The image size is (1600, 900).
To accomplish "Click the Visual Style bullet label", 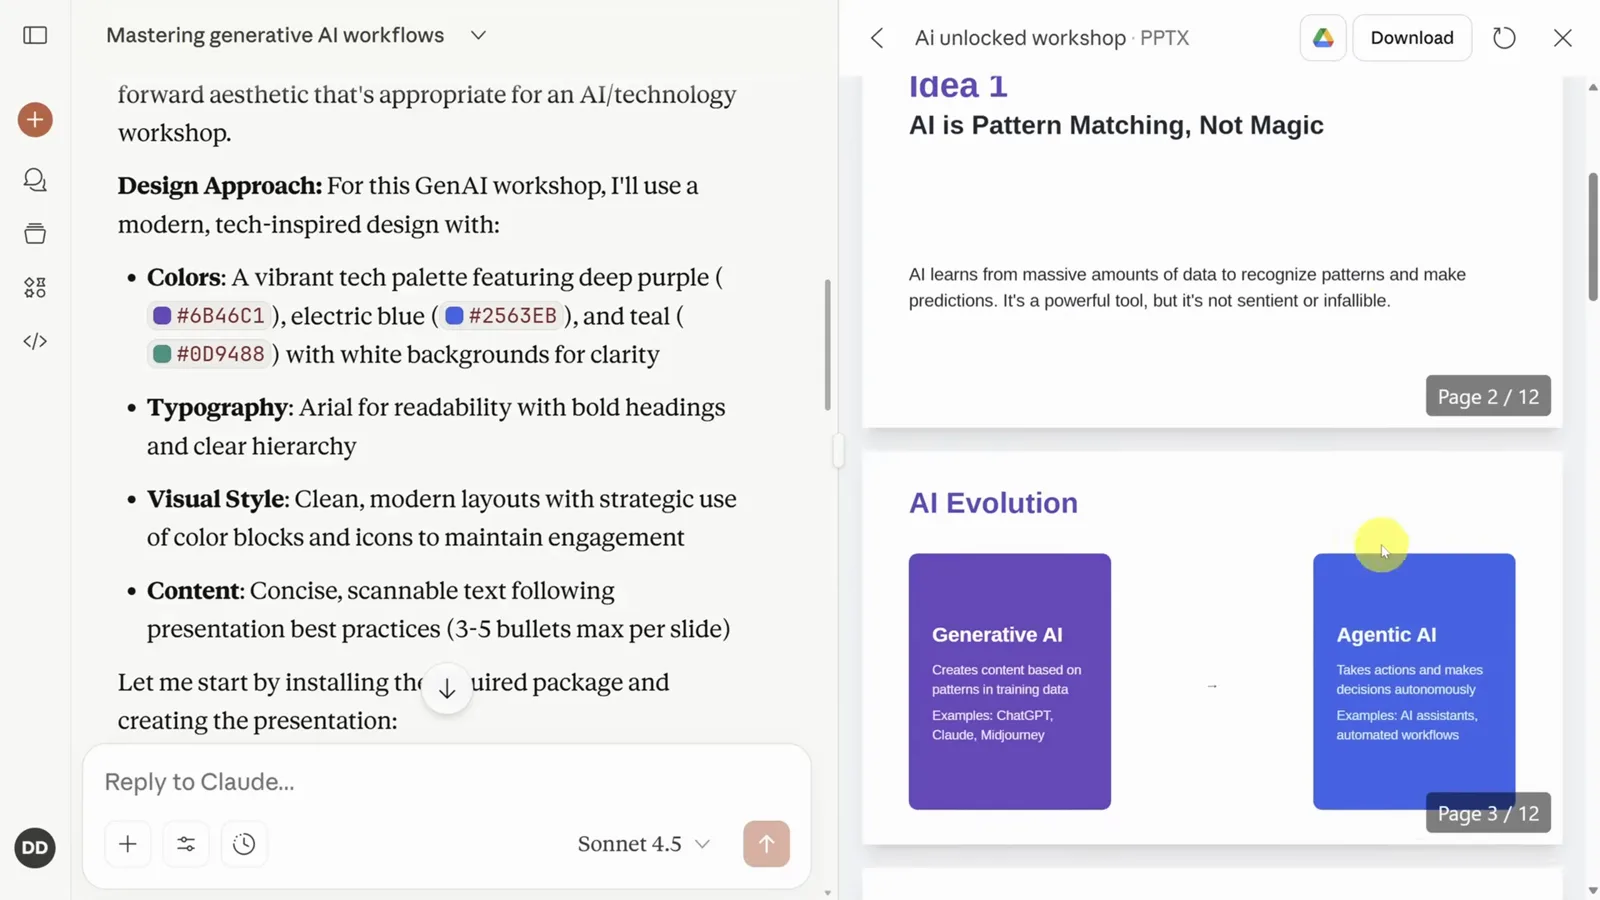I will click(217, 499).
